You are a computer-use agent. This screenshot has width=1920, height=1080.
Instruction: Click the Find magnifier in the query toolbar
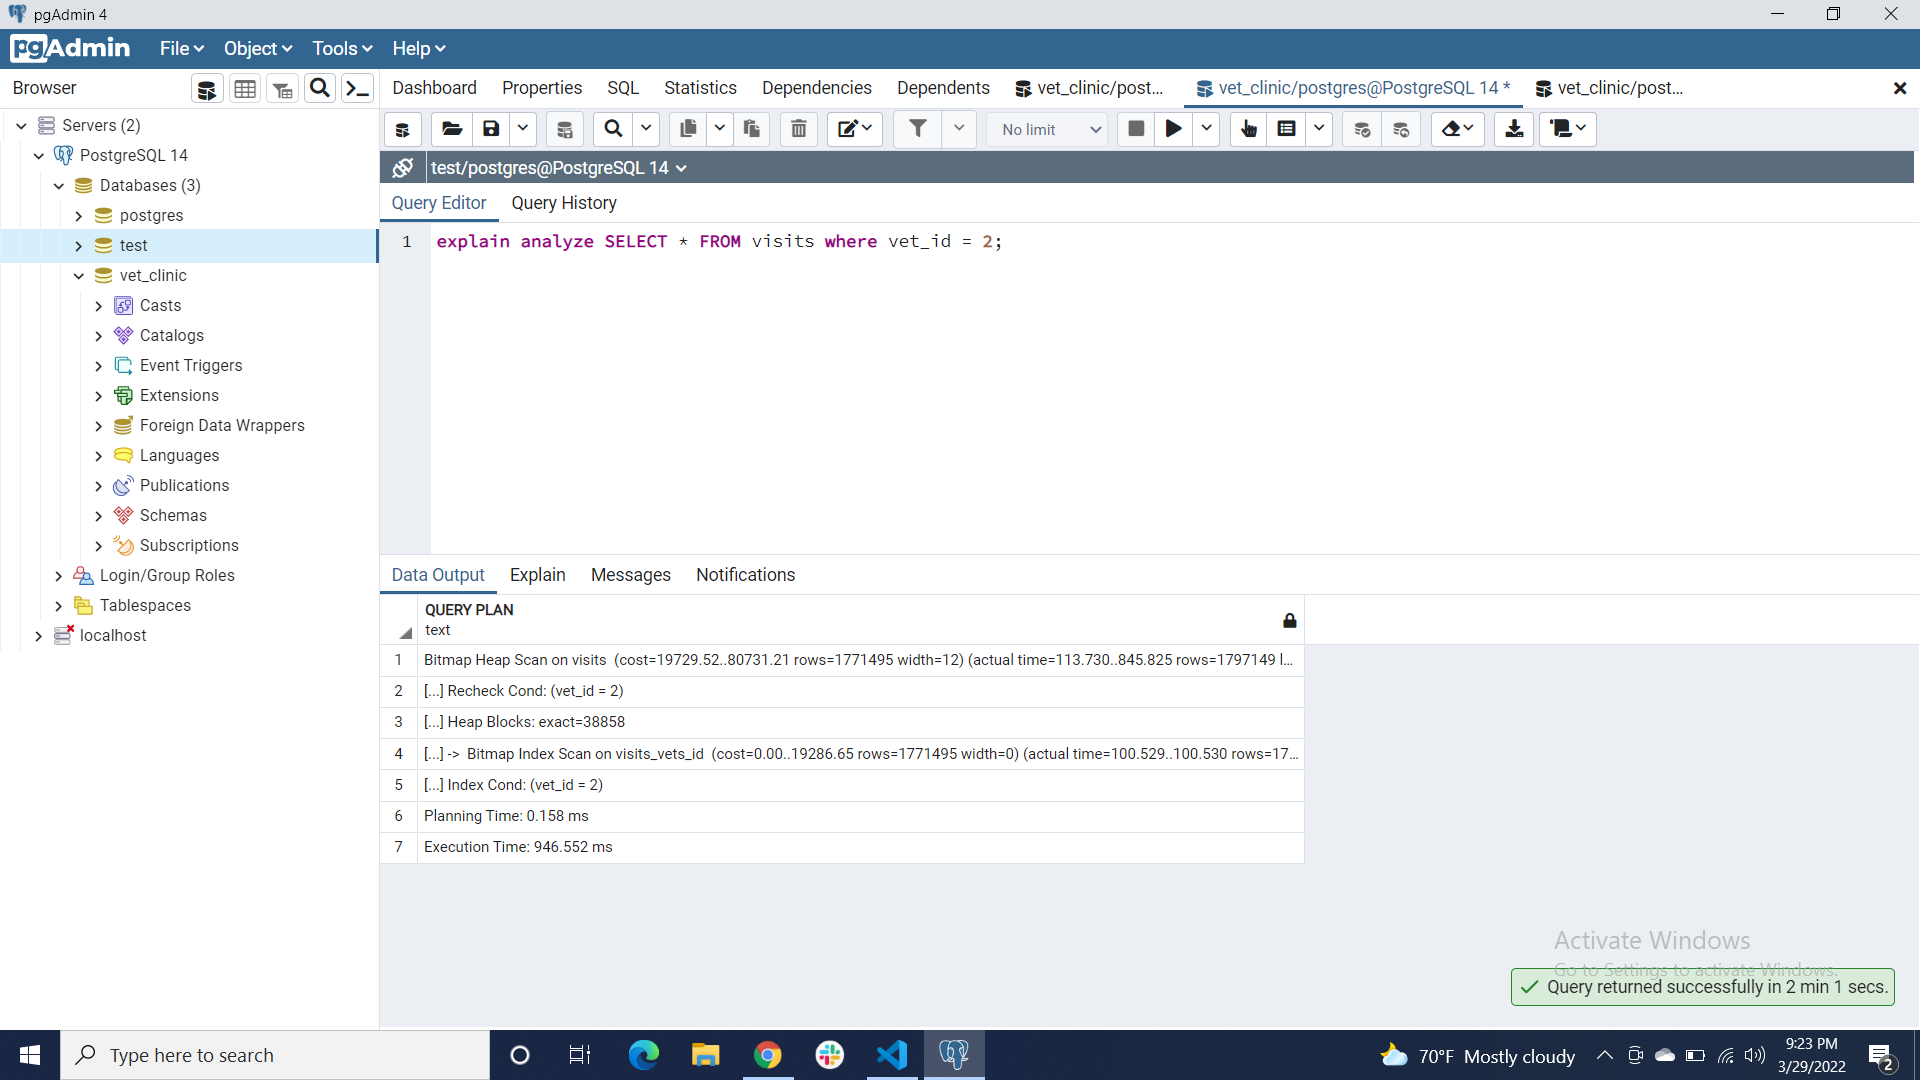(x=613, y=129)
